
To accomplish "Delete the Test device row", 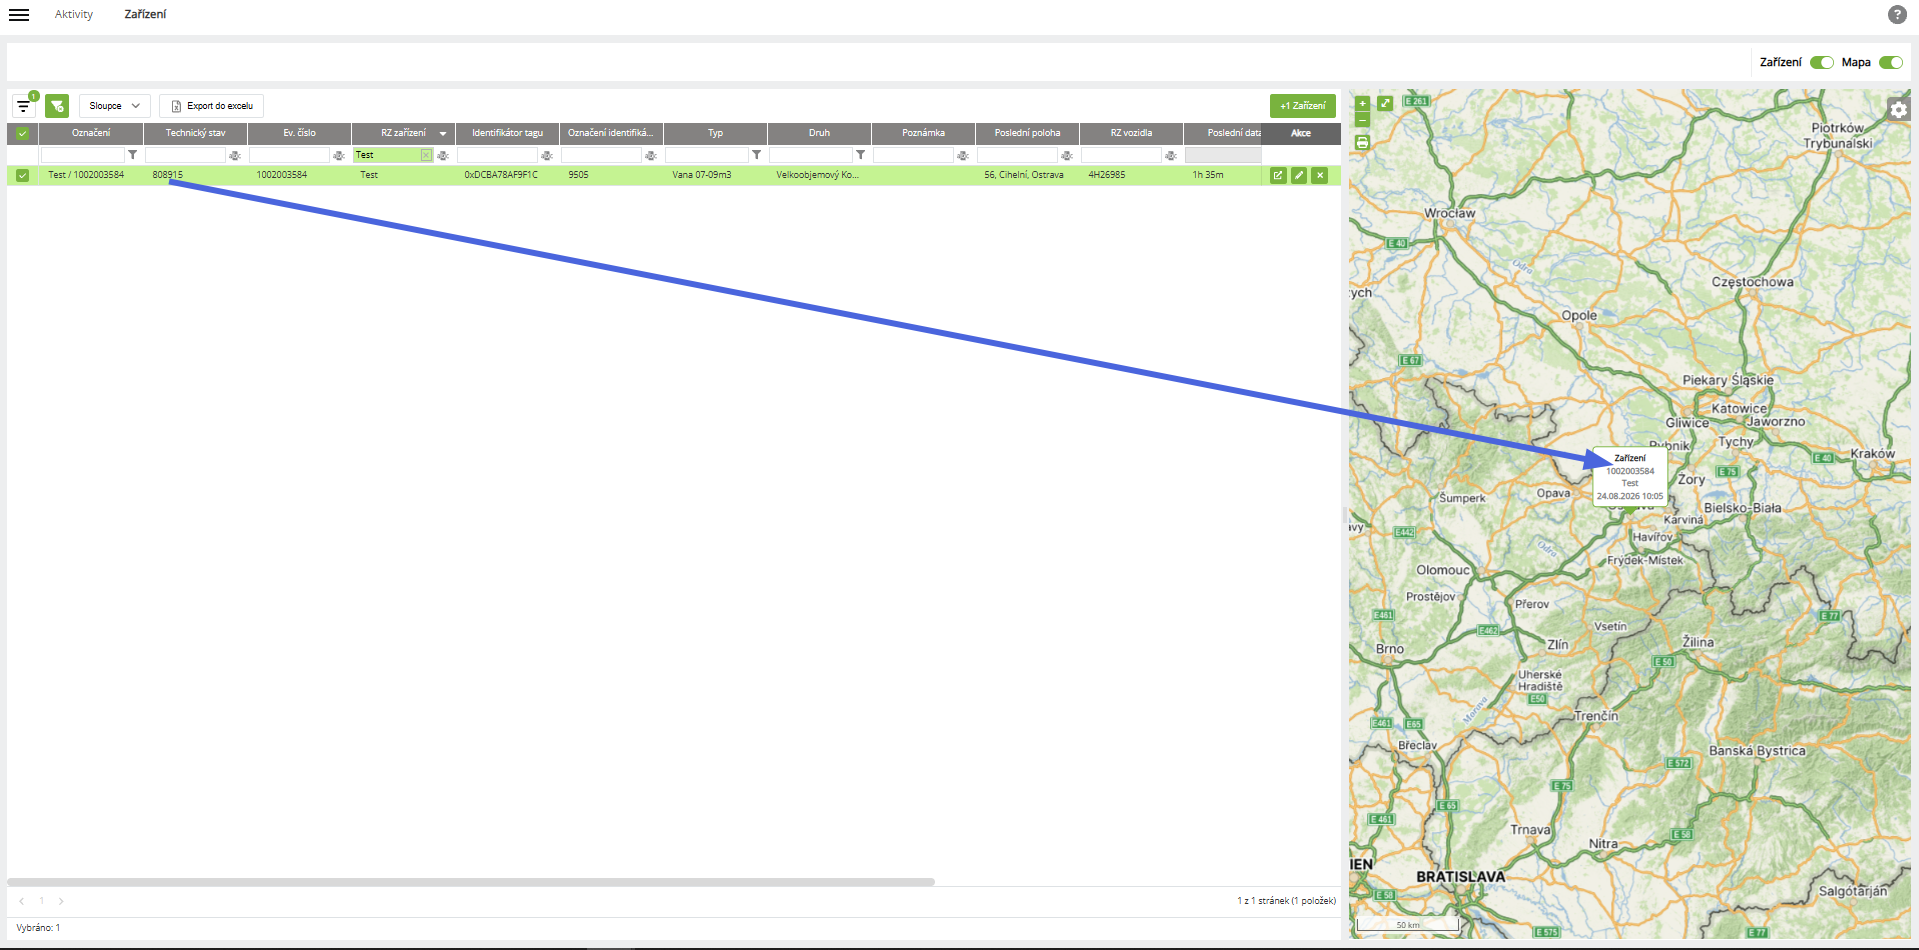I will (x=1320, y=175).
